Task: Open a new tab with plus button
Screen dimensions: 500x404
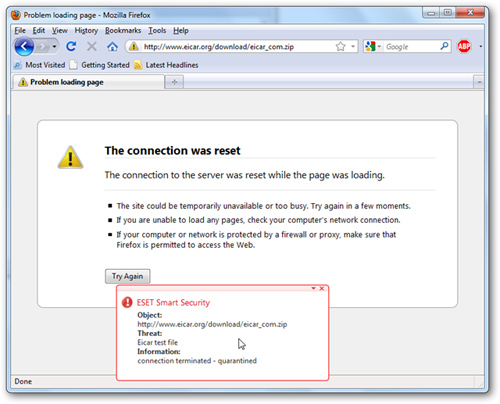Action: coord(174,82)
